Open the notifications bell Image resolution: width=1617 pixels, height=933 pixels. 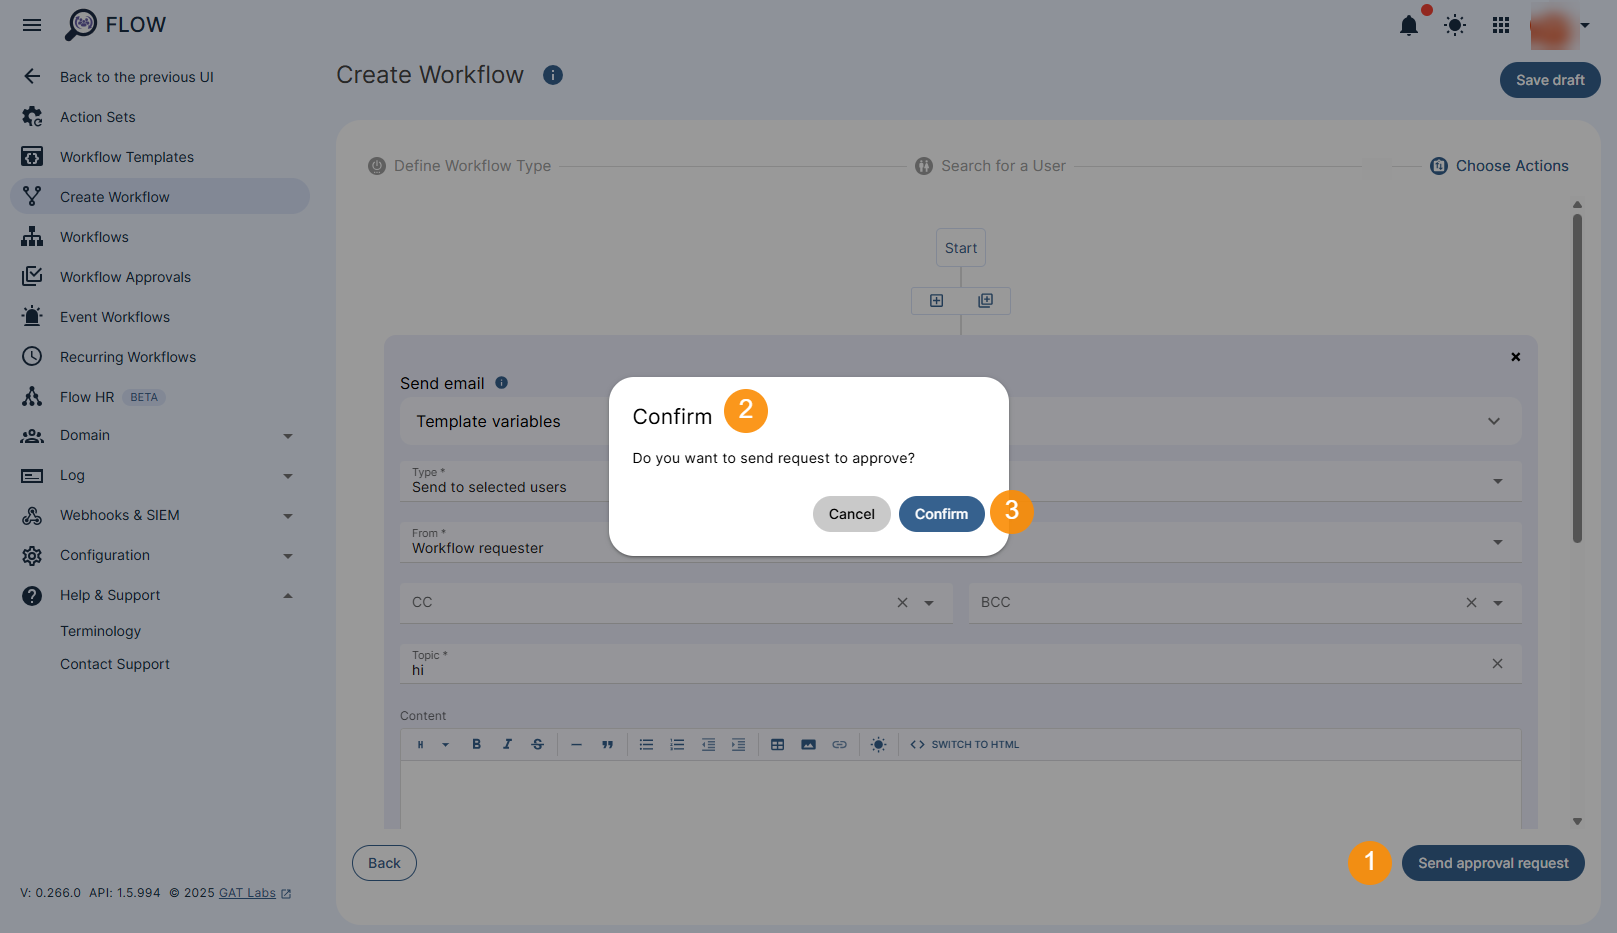click(x=1408, y=26)
